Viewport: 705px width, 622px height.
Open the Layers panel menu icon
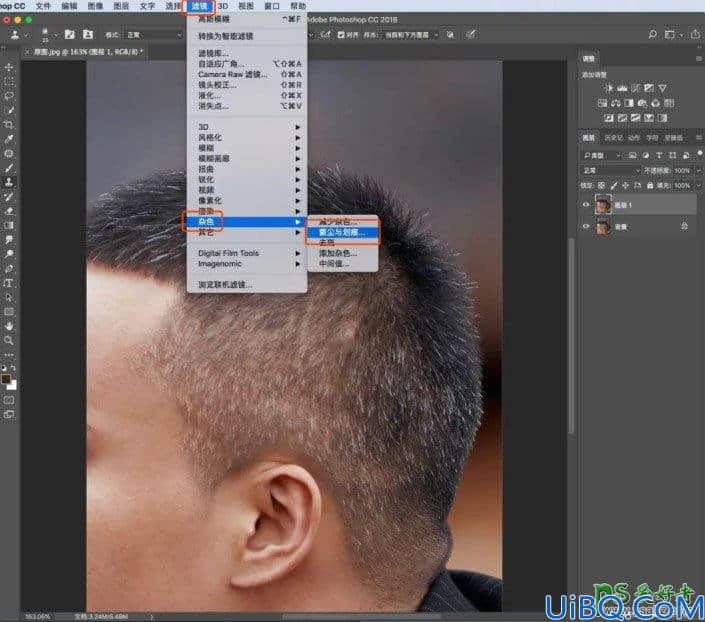click(699, 138)
